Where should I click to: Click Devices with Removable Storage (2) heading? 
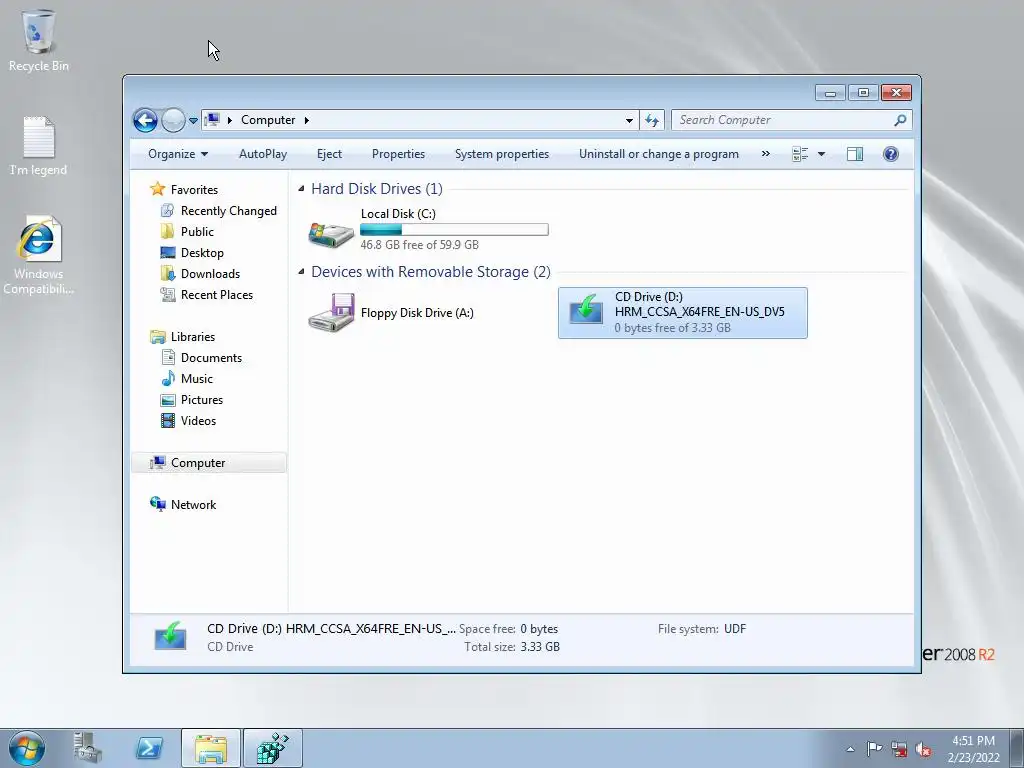click(x=430, y=272)
